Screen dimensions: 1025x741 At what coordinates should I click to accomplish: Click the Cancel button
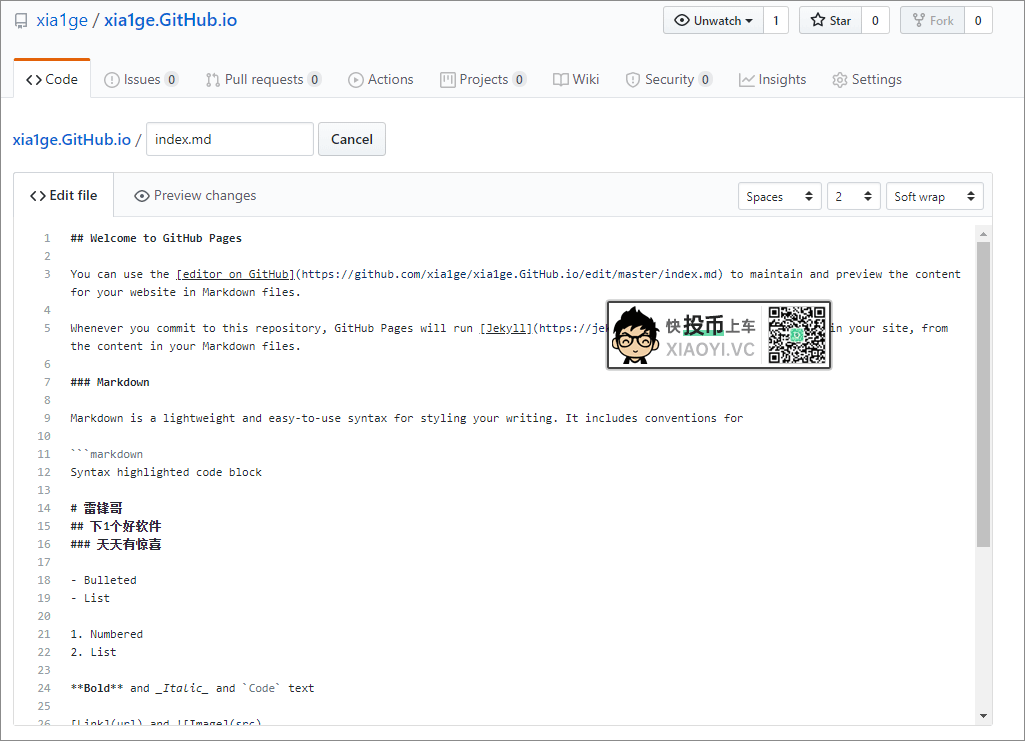click(x=351, y=139)
